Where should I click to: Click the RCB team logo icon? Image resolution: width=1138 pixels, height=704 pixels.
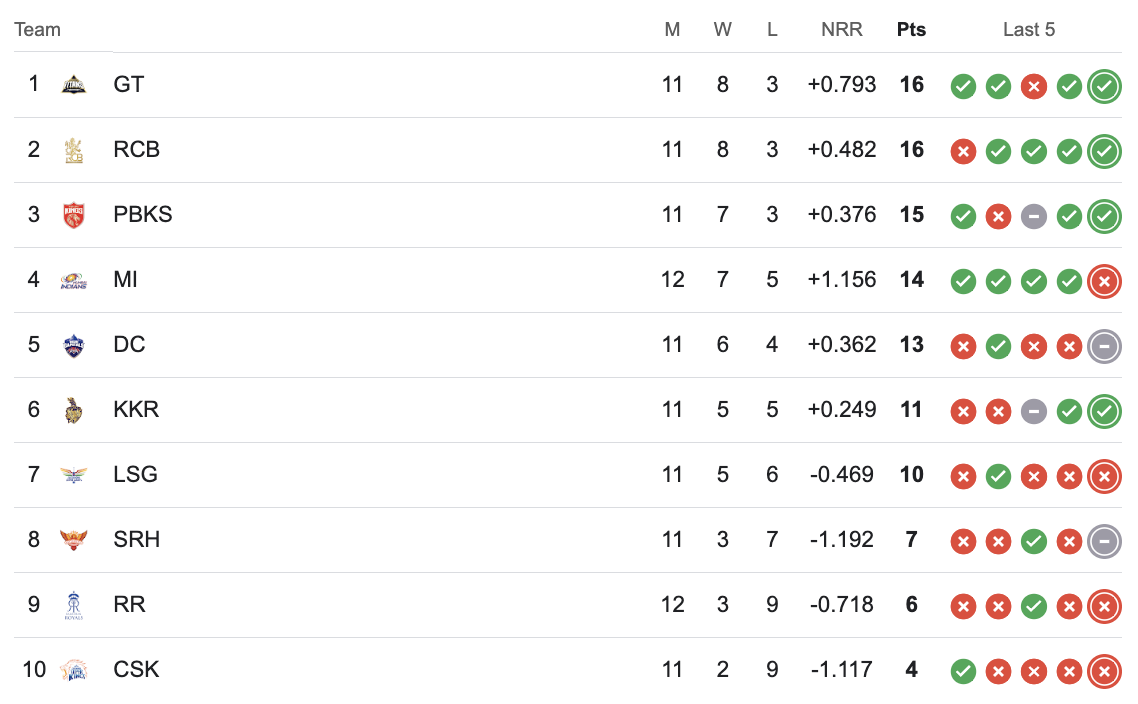click(74, 150)
